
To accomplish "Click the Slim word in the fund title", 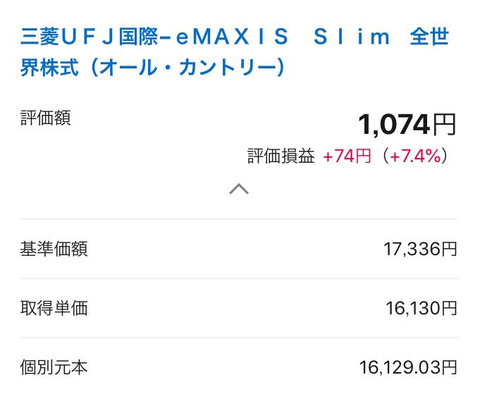I will coord(352,37).
